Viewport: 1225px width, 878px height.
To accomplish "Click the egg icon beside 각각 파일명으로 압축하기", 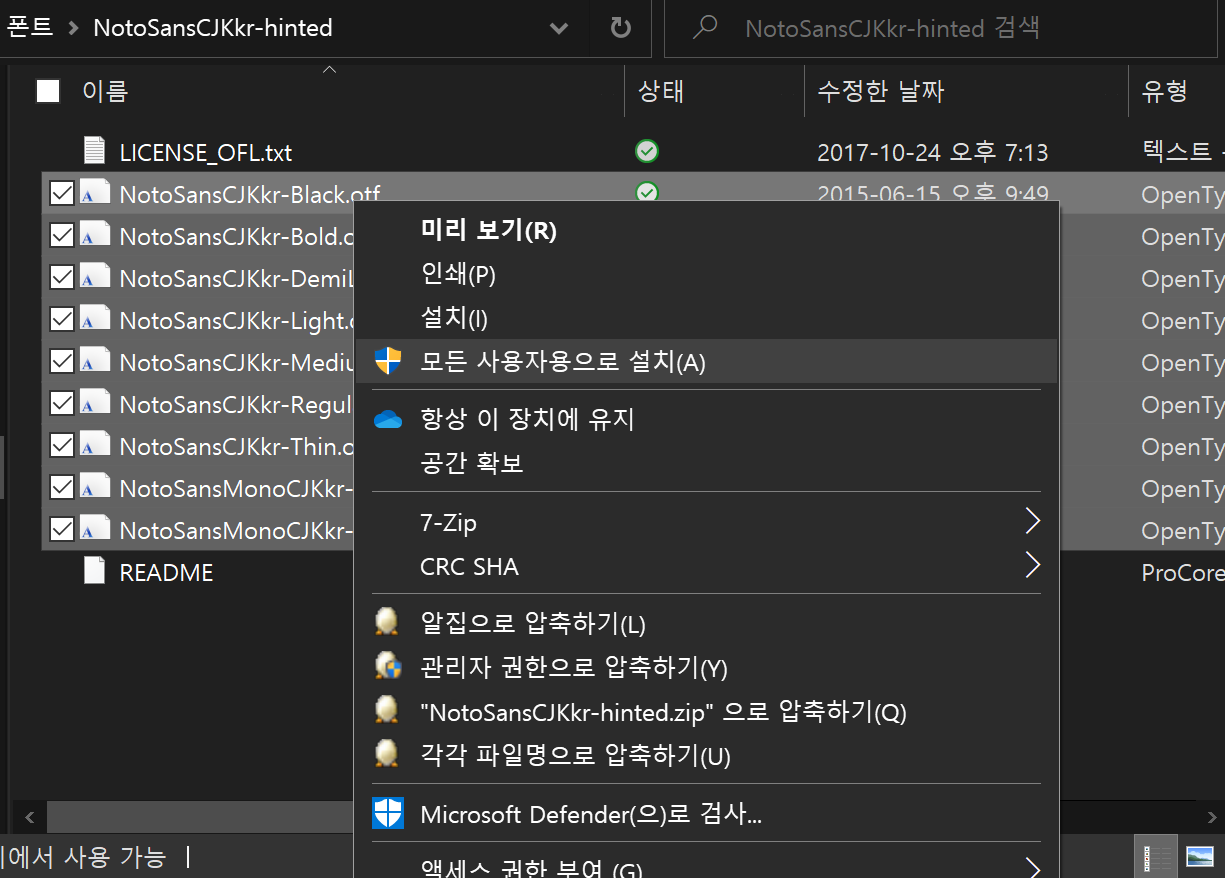I will point(386,753).
